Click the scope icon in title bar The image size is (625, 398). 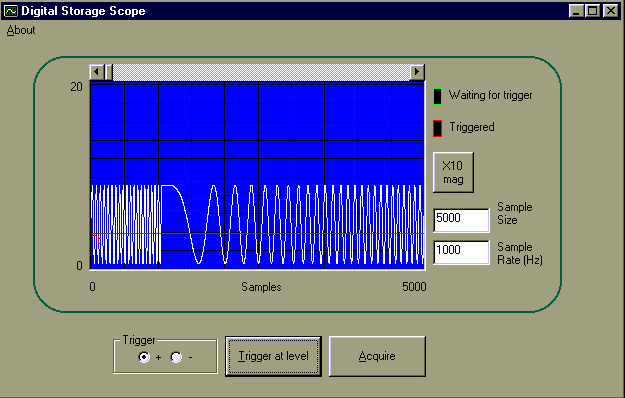tap(11, 11)
